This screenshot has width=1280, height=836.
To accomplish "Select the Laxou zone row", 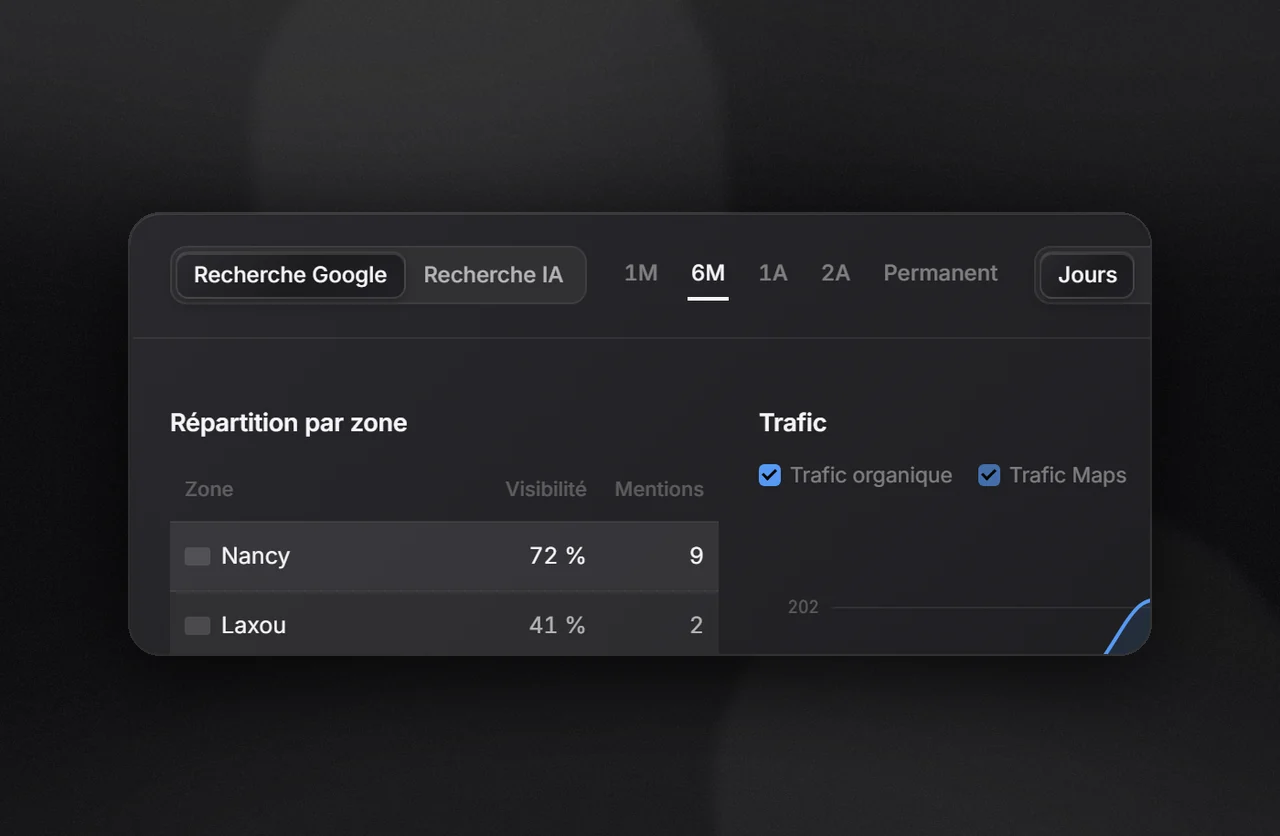I will (x=444, y=624).
